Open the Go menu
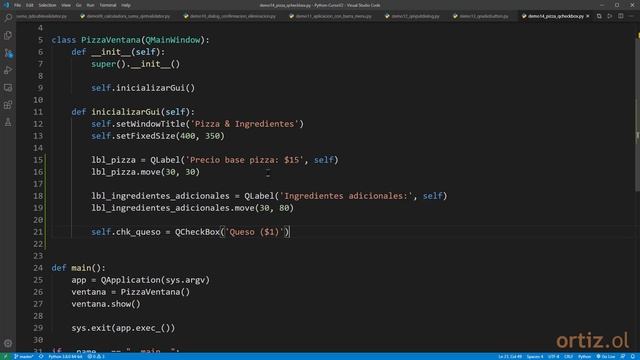This screenshot has height=360, width=640. [x=79, y=5]
